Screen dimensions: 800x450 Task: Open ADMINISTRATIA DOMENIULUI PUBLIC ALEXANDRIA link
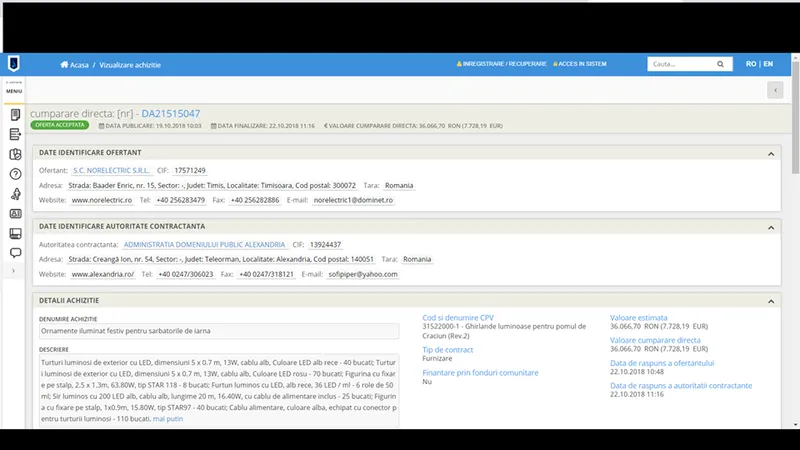point(204,244)
